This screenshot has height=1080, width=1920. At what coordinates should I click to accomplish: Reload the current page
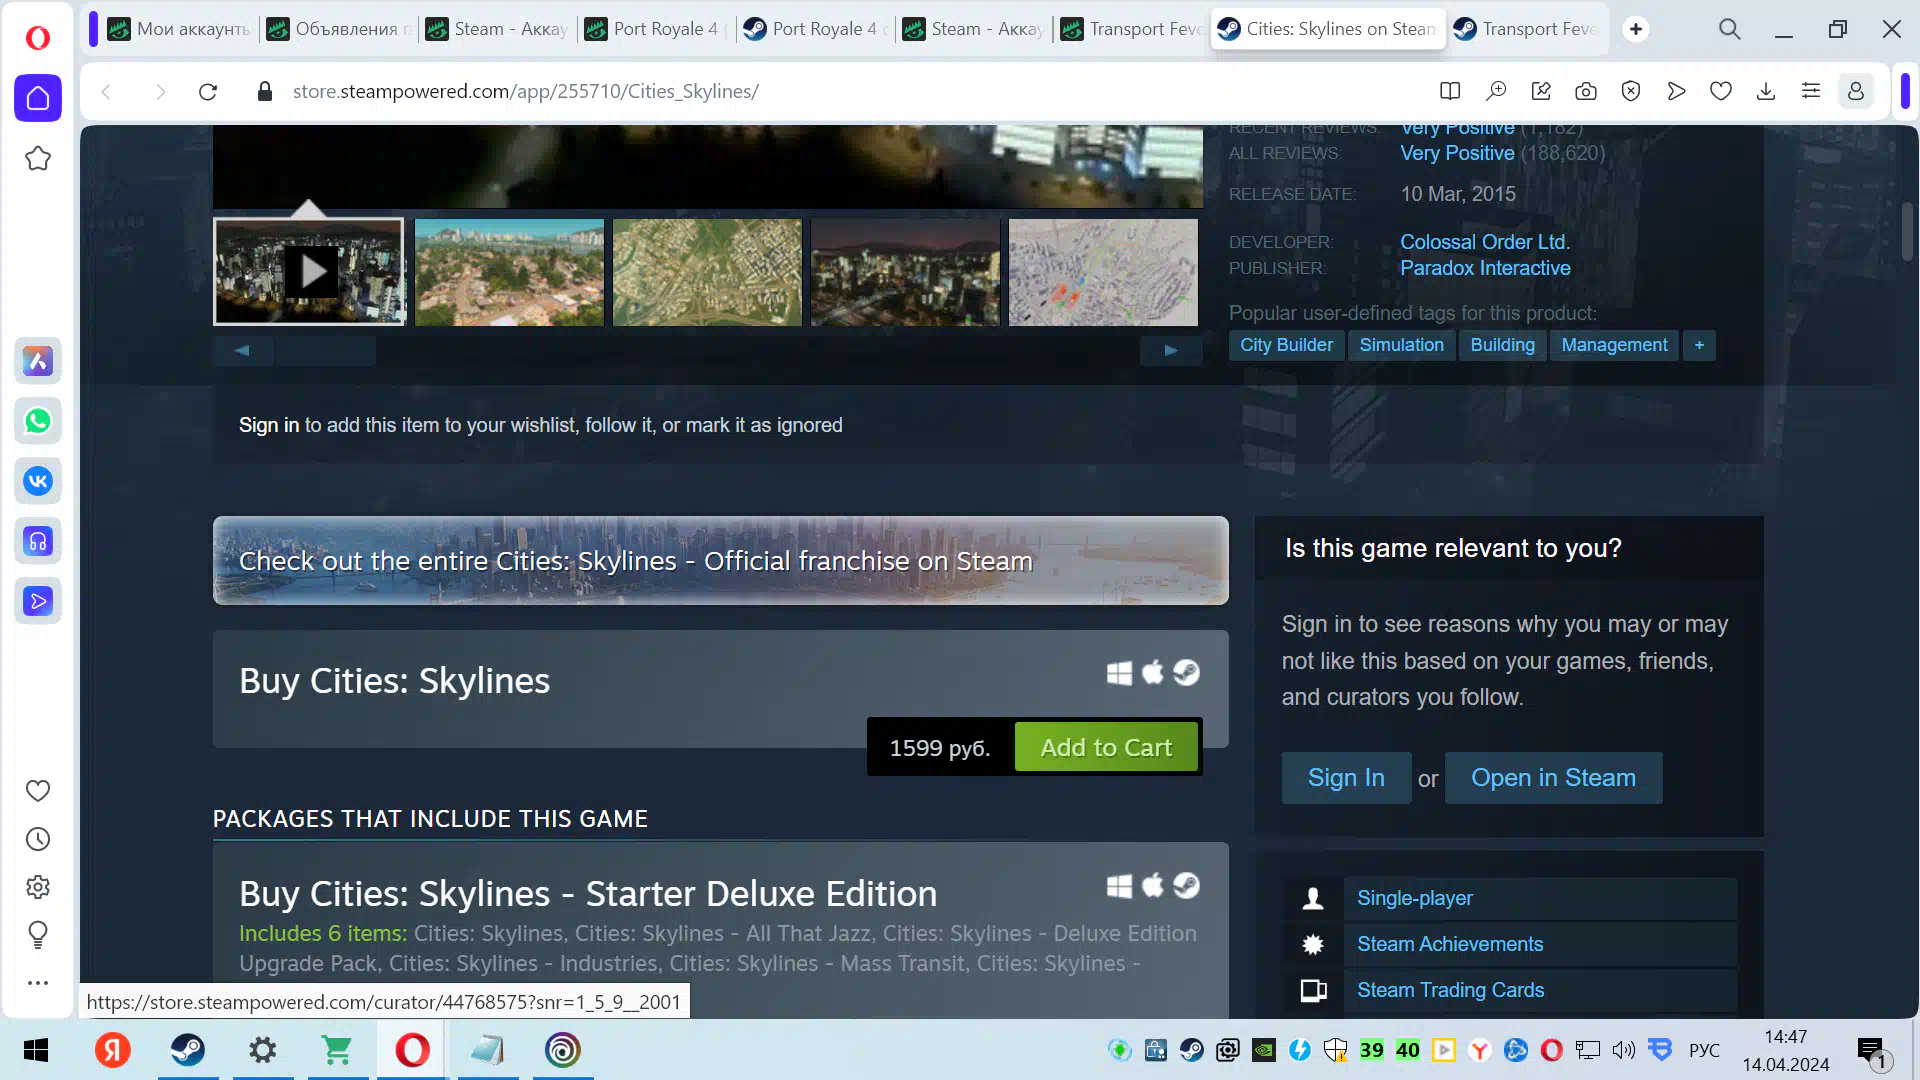[x=208, y=92]
